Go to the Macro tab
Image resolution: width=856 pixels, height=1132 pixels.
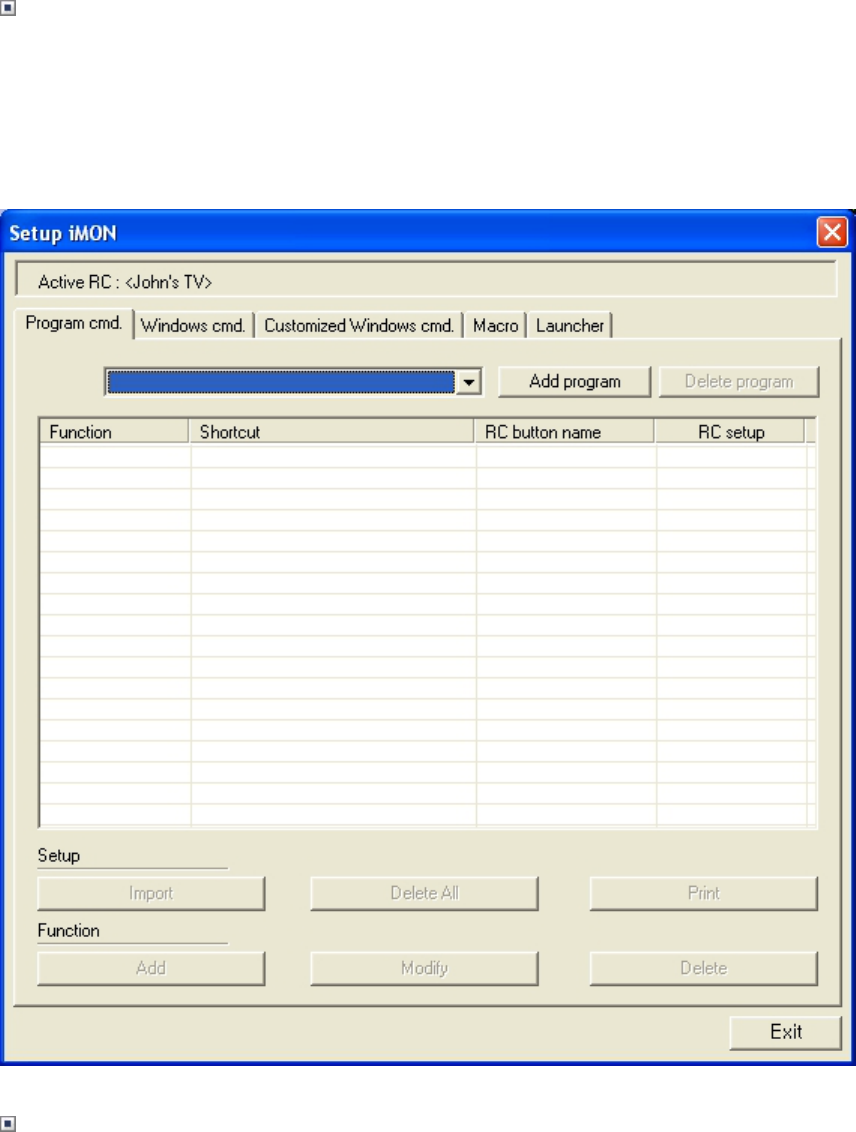pos(495,326)
